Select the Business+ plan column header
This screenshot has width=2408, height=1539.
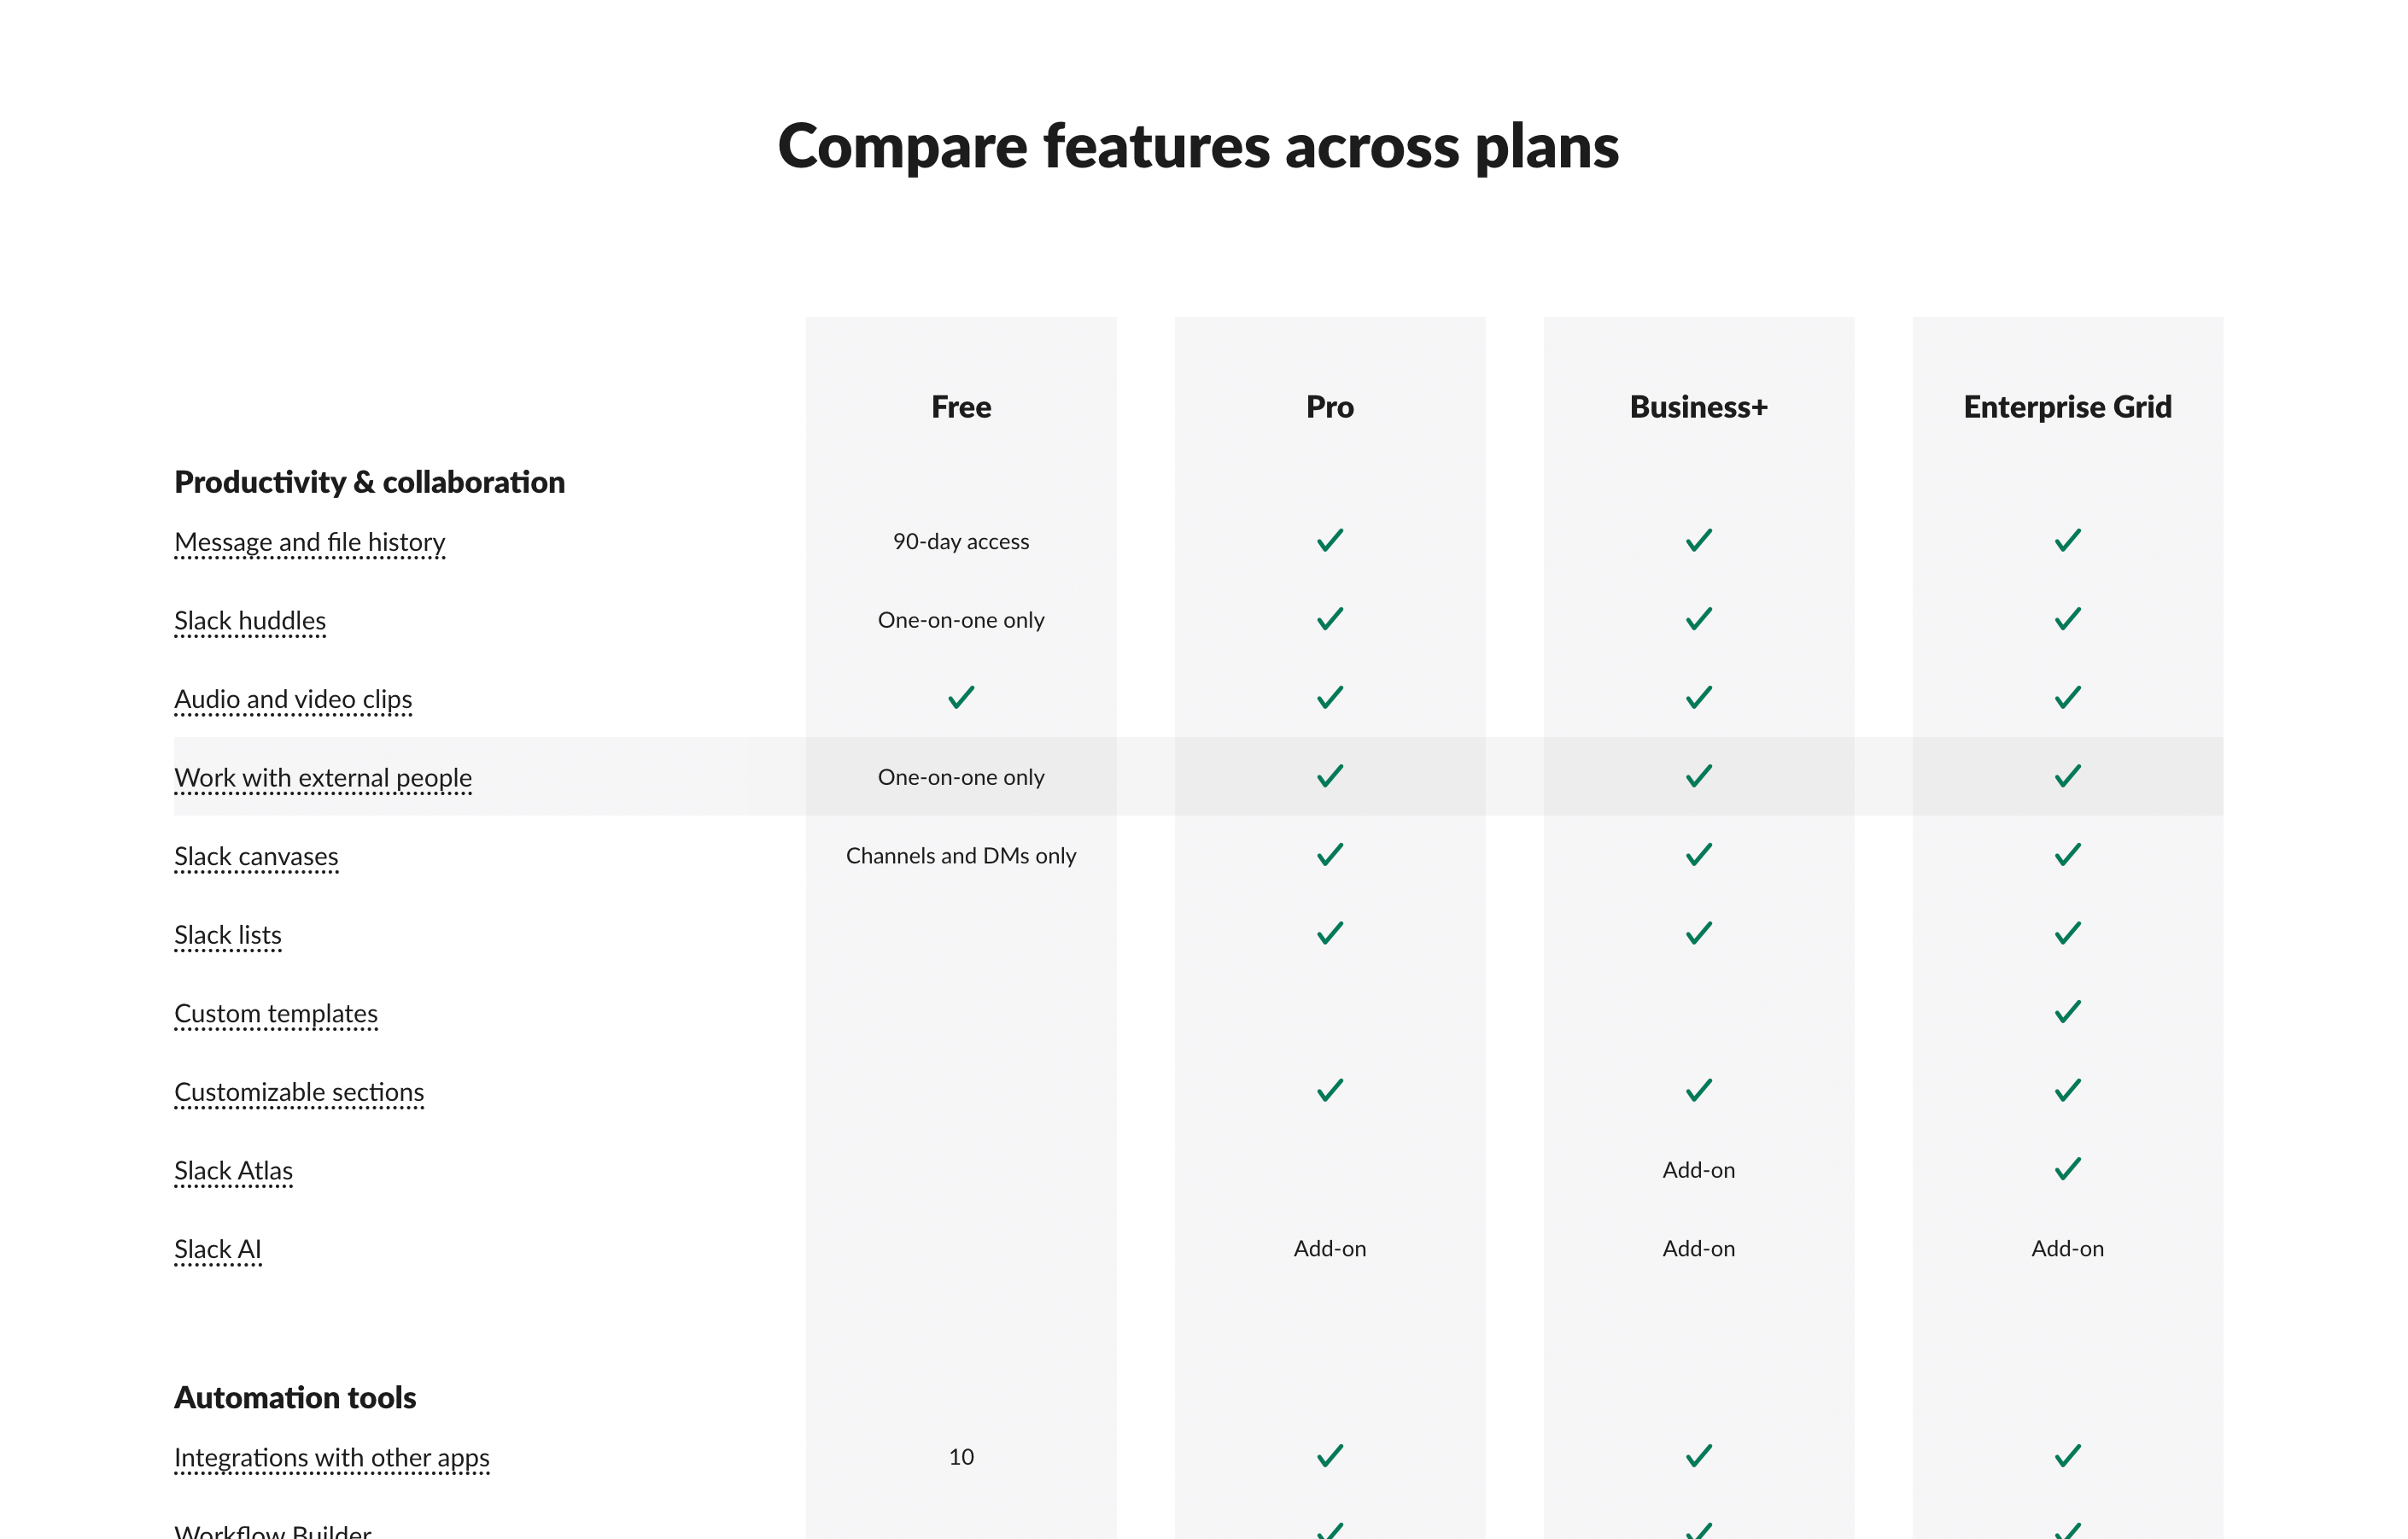point(1698,407)
